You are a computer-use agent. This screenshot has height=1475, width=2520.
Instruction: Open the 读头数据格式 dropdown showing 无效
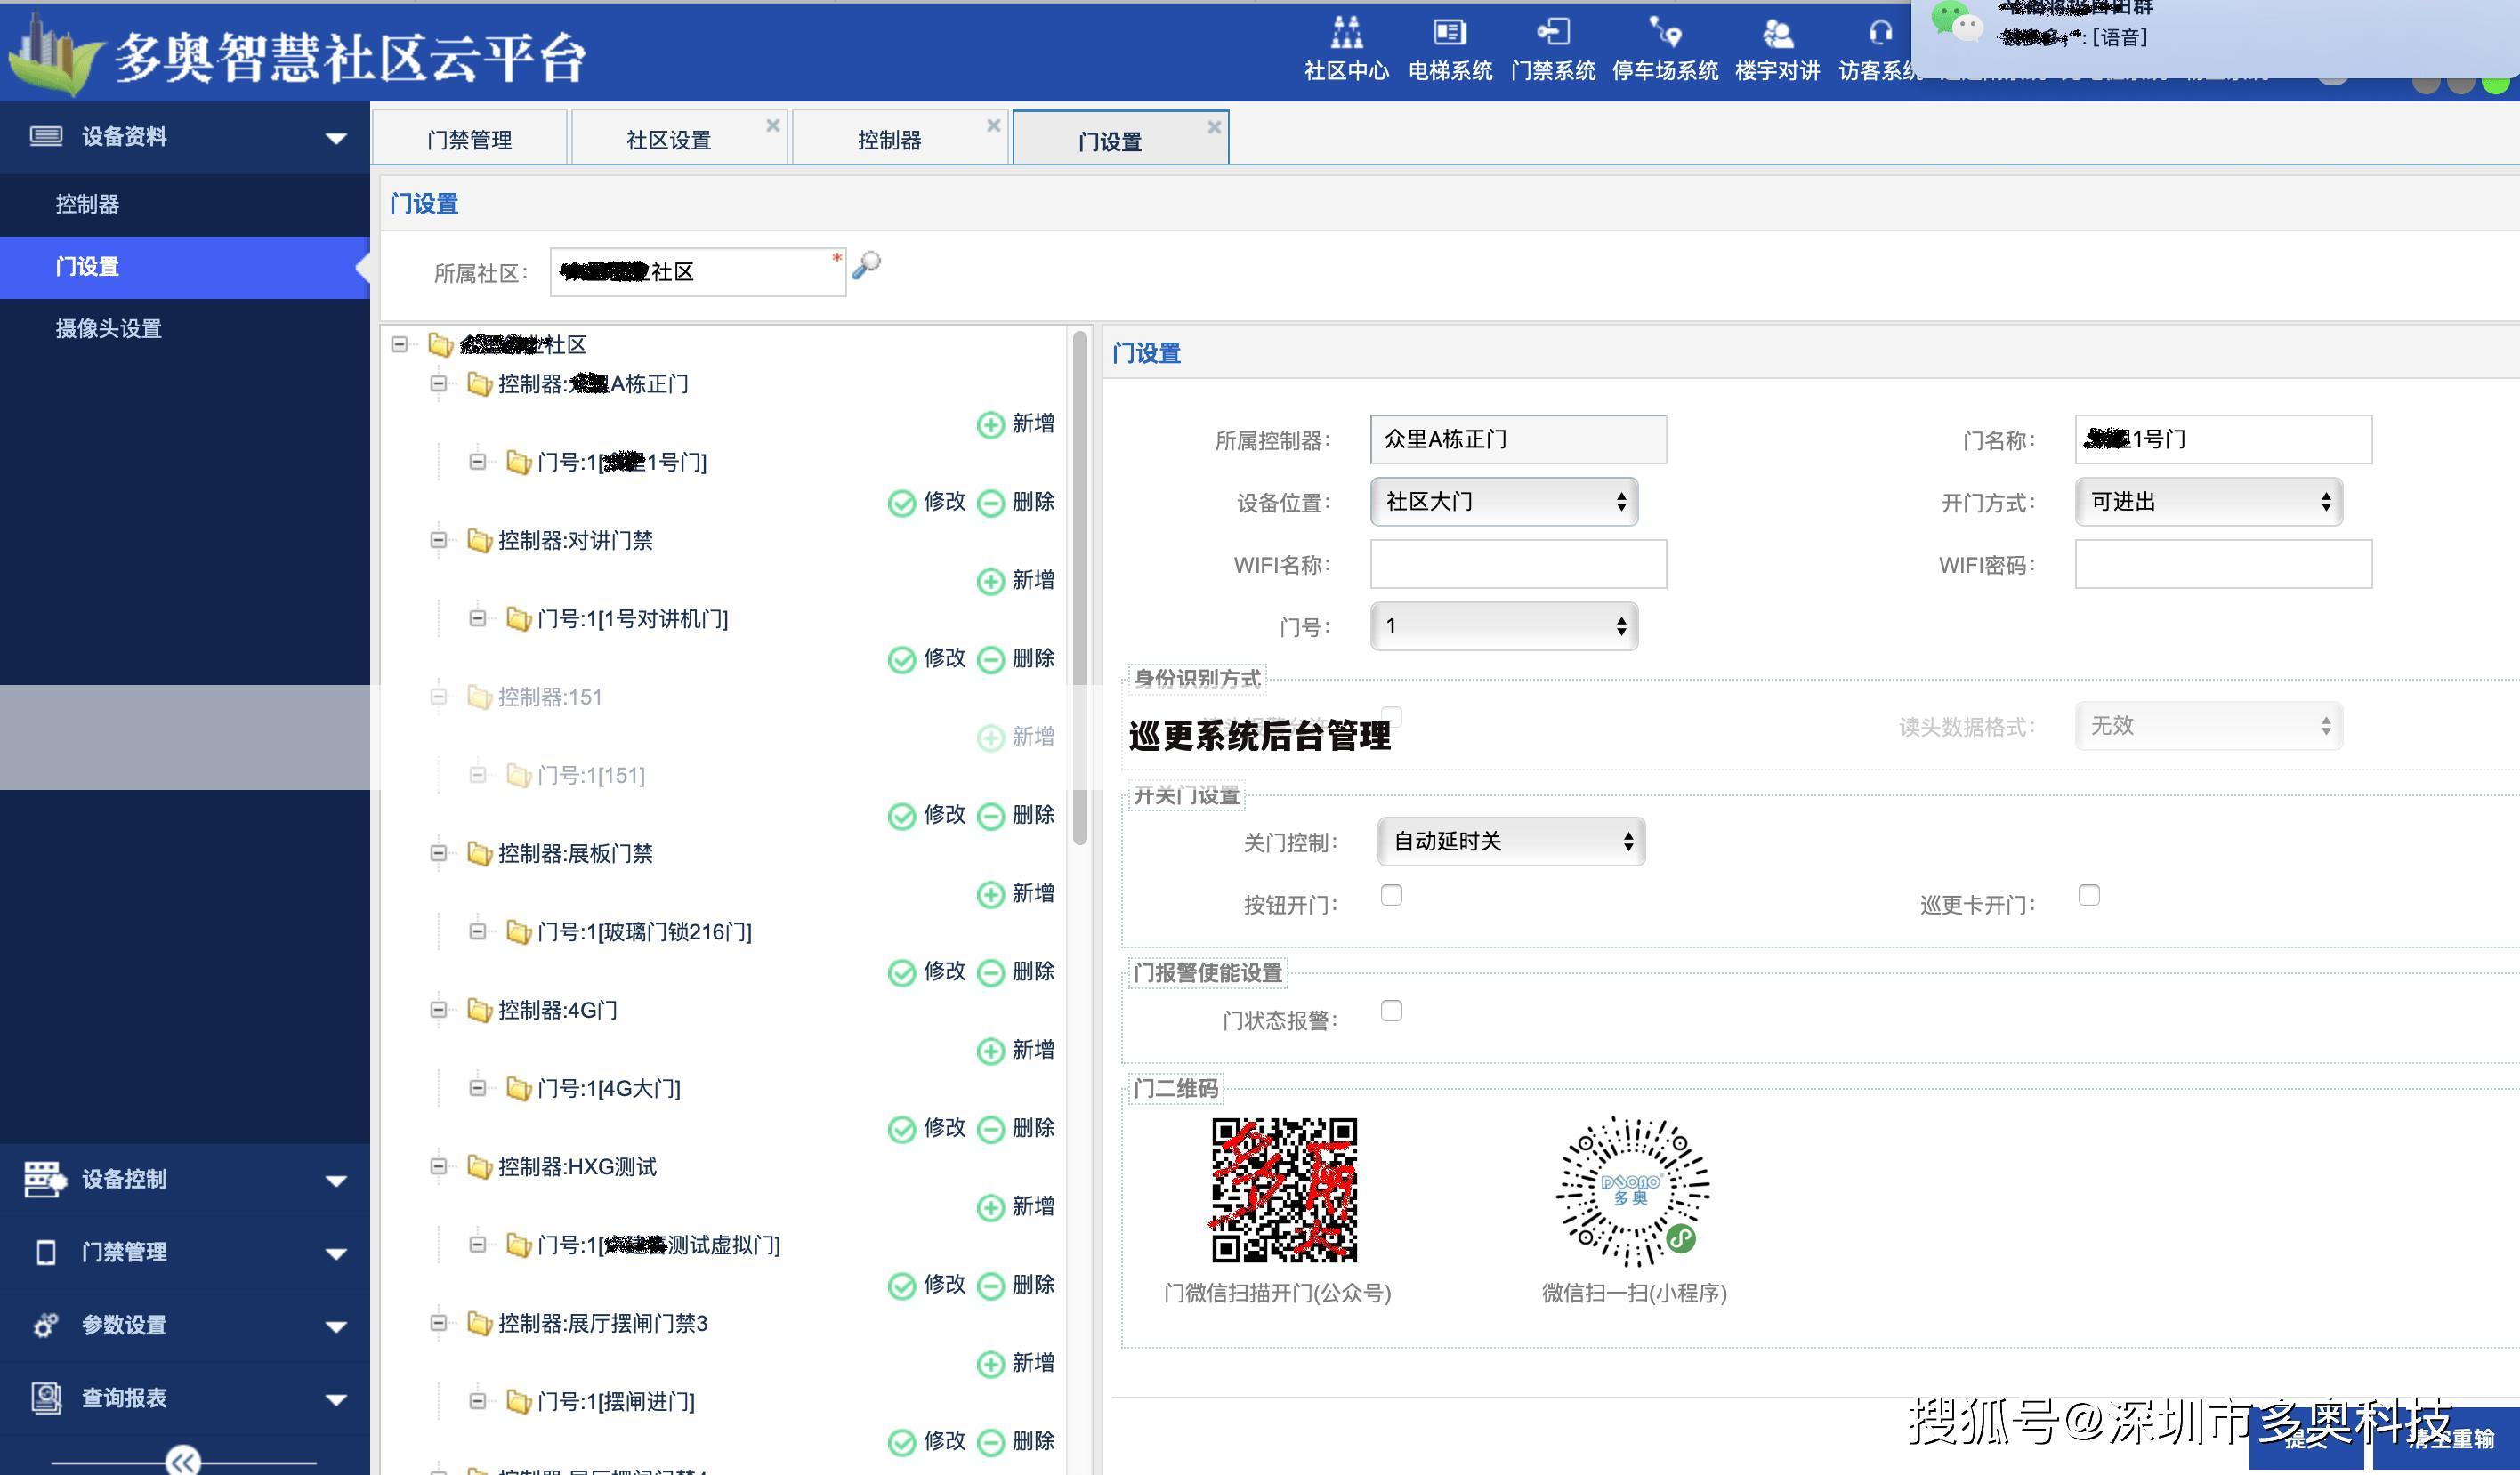(x=2209, y=725)
